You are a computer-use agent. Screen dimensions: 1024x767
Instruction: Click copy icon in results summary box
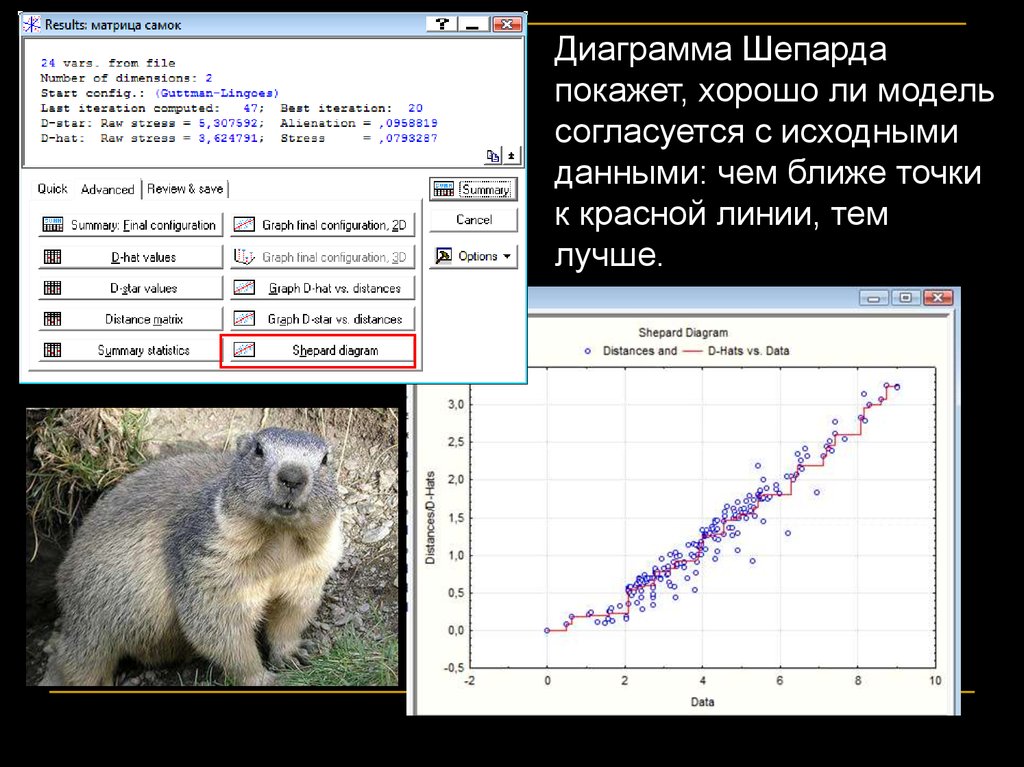(493, 155)
